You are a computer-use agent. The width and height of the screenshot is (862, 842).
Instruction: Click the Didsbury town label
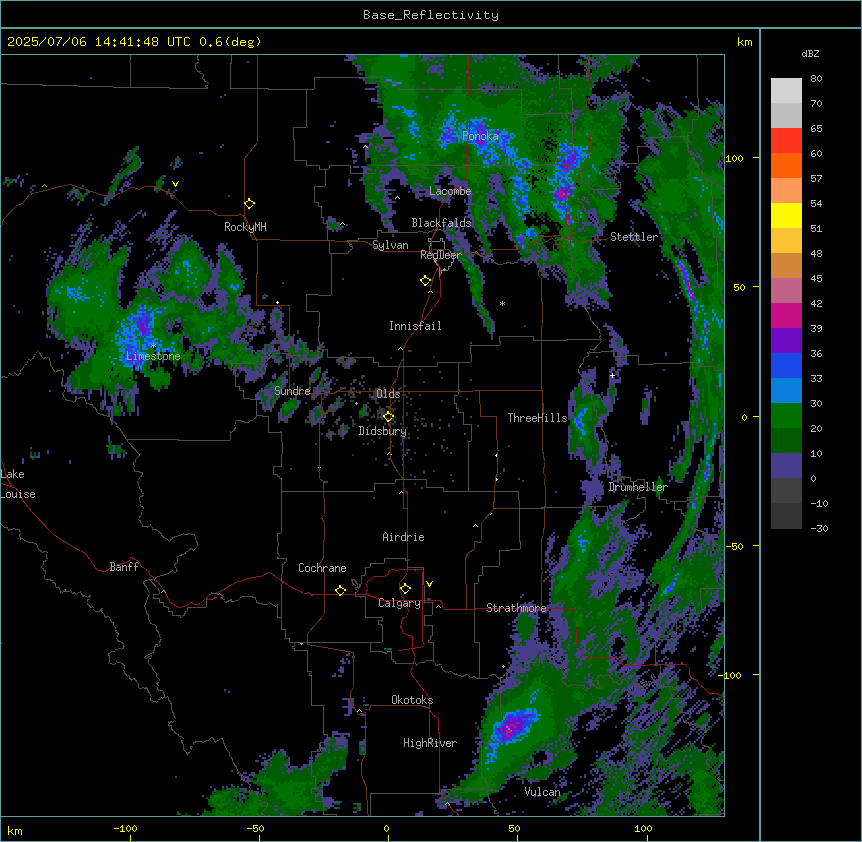point(383,431)
